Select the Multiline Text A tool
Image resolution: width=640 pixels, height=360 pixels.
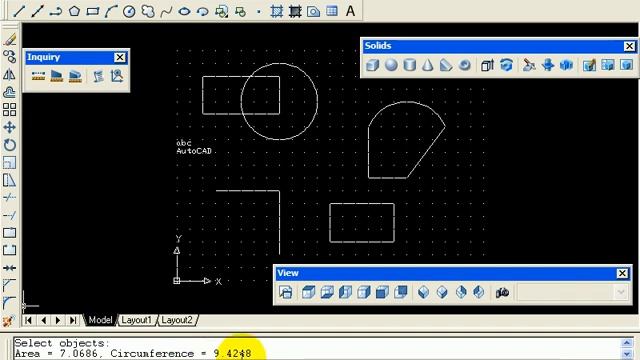[350, 11]
